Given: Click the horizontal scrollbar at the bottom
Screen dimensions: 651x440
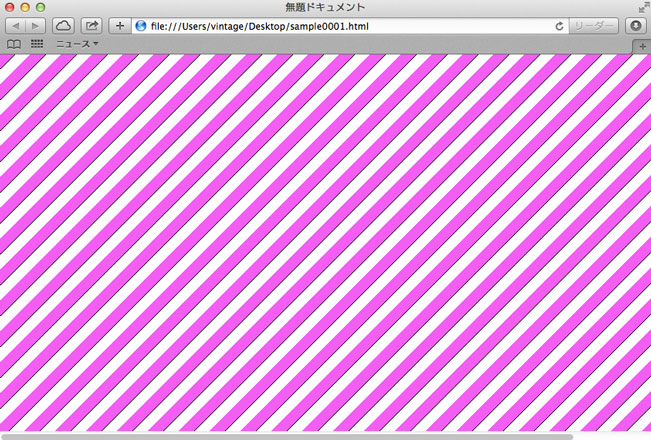Looking at the screenshot, I should click(x=286, y=436).
